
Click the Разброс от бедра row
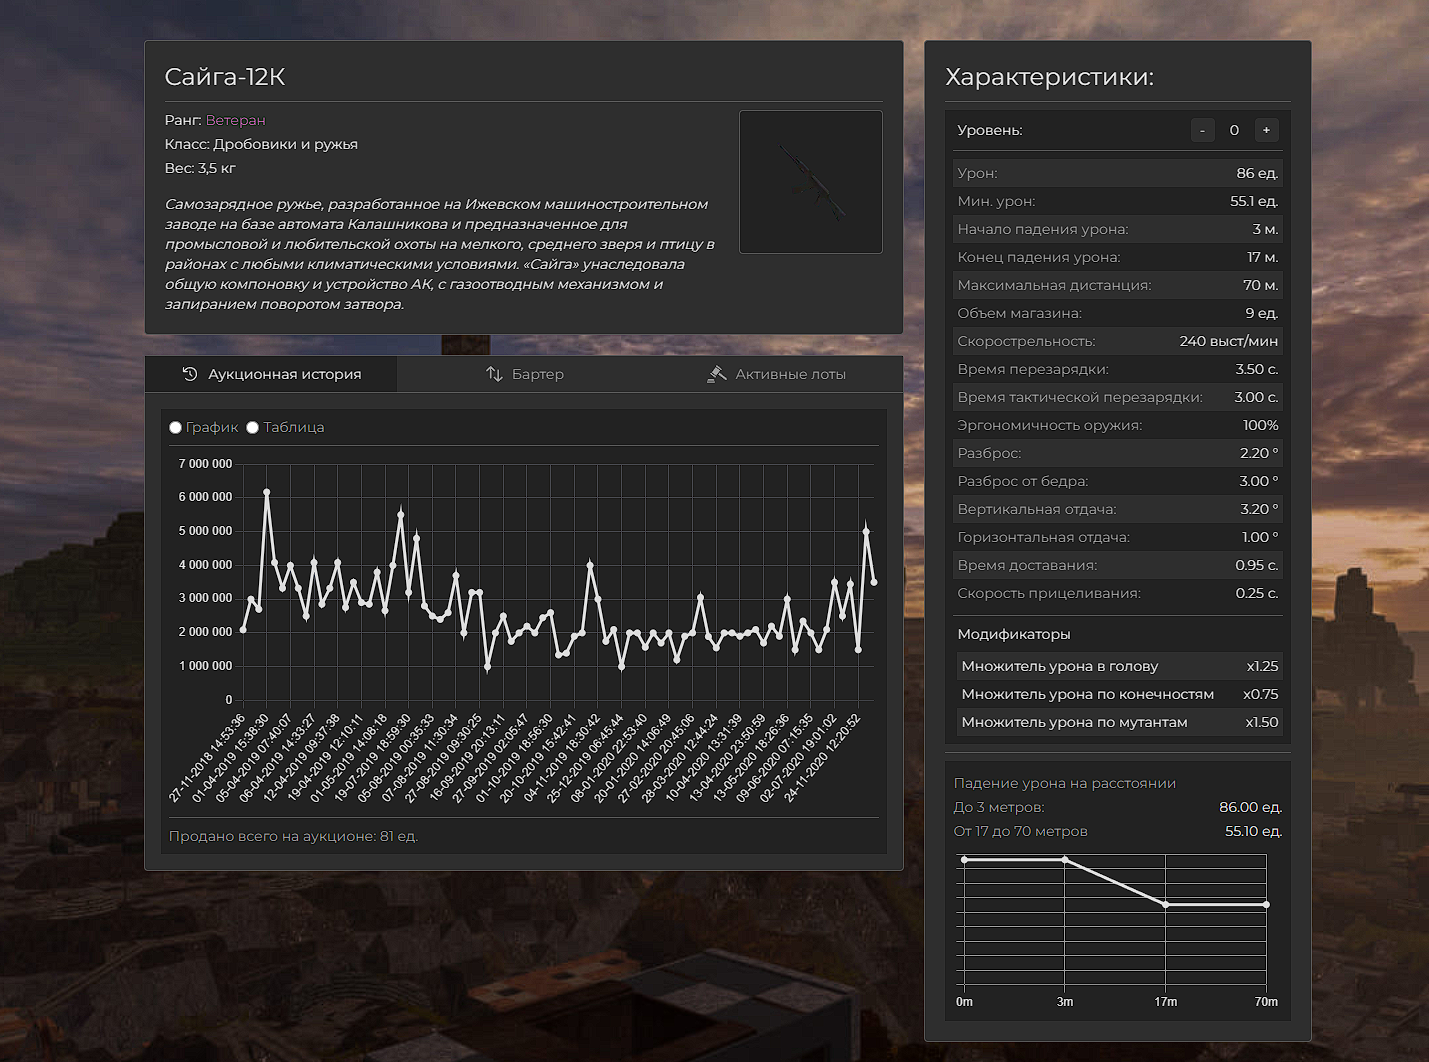(1118, 481)
